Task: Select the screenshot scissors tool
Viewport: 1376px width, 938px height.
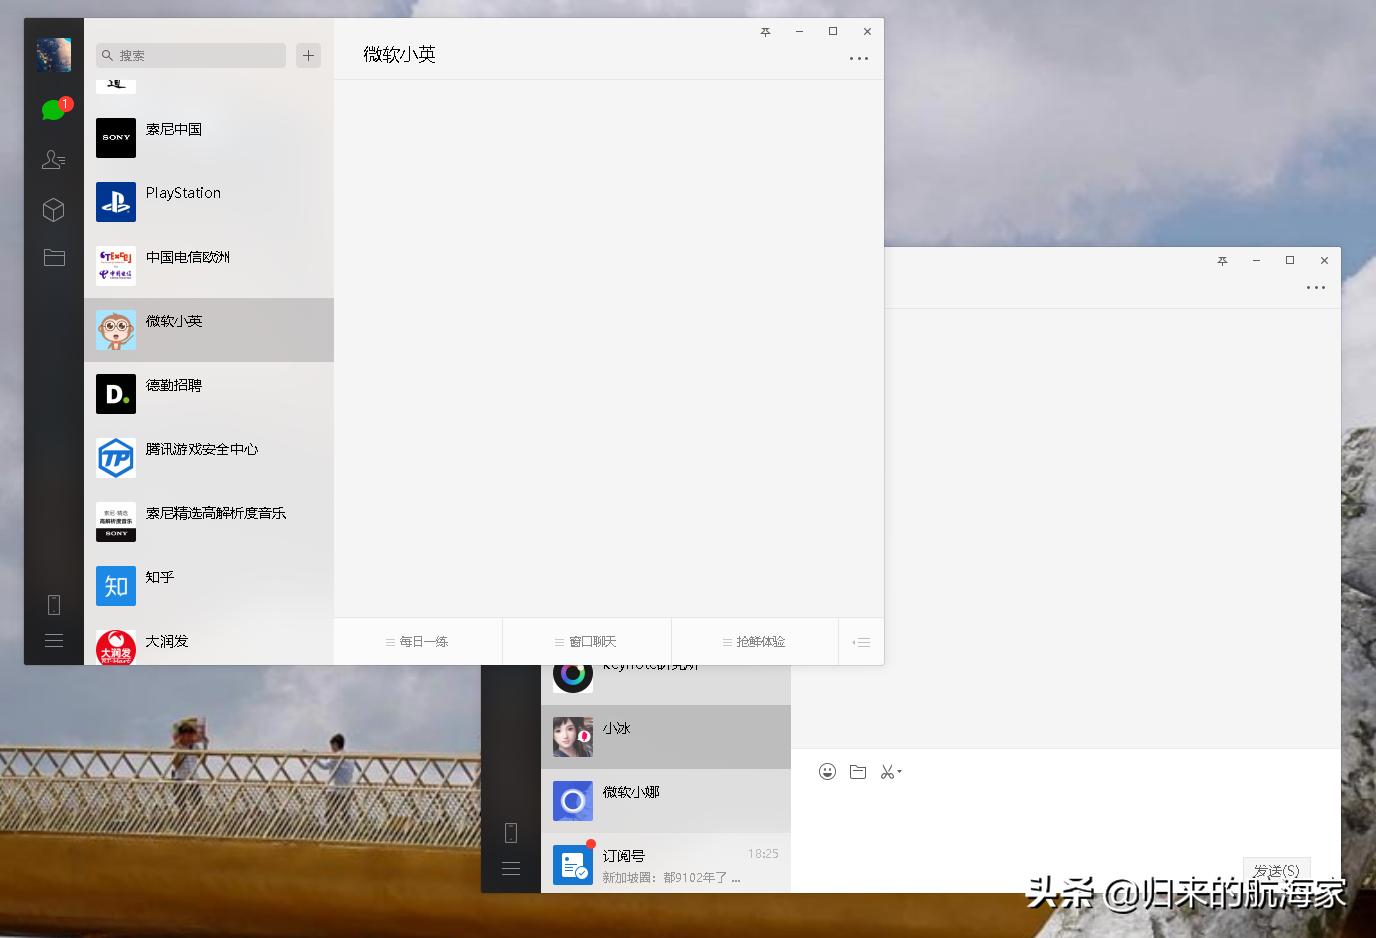Action: pyautogui.click(x=886, y=771)
